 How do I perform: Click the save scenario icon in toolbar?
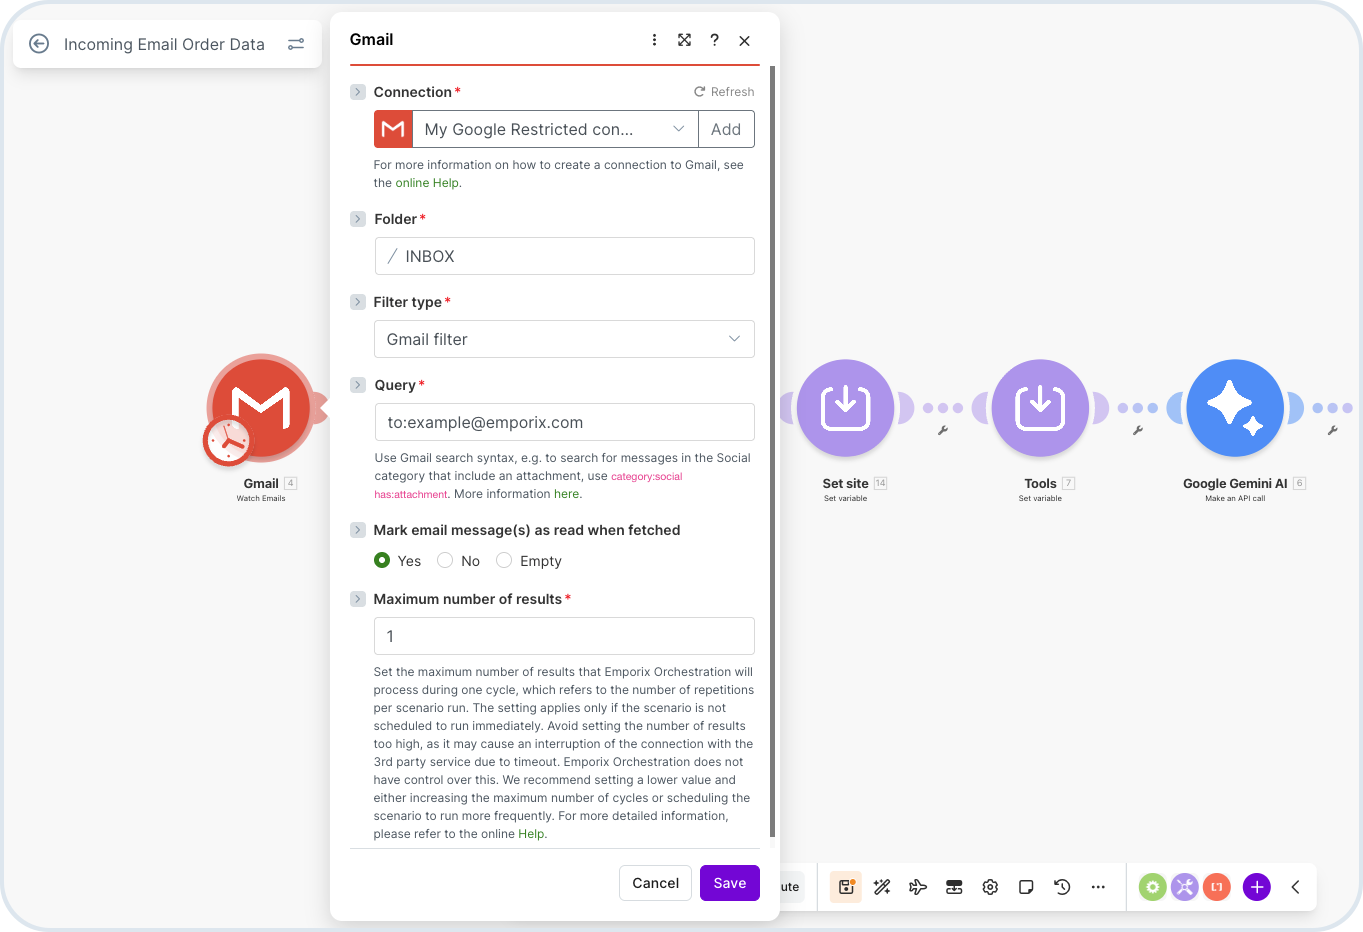click(x=846, y=887)
